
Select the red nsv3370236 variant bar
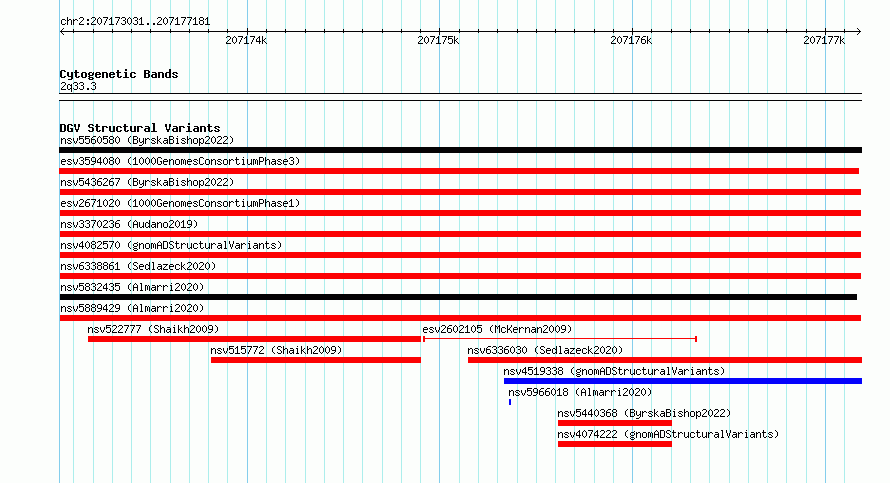[460, 234]
